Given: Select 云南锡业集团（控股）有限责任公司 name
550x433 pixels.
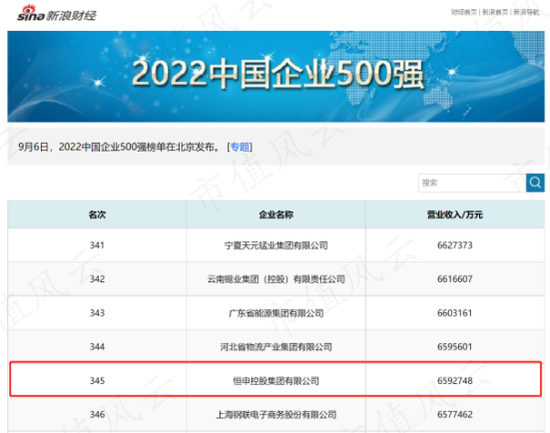Looking at the screenshot, I should [x=276, y=279].
